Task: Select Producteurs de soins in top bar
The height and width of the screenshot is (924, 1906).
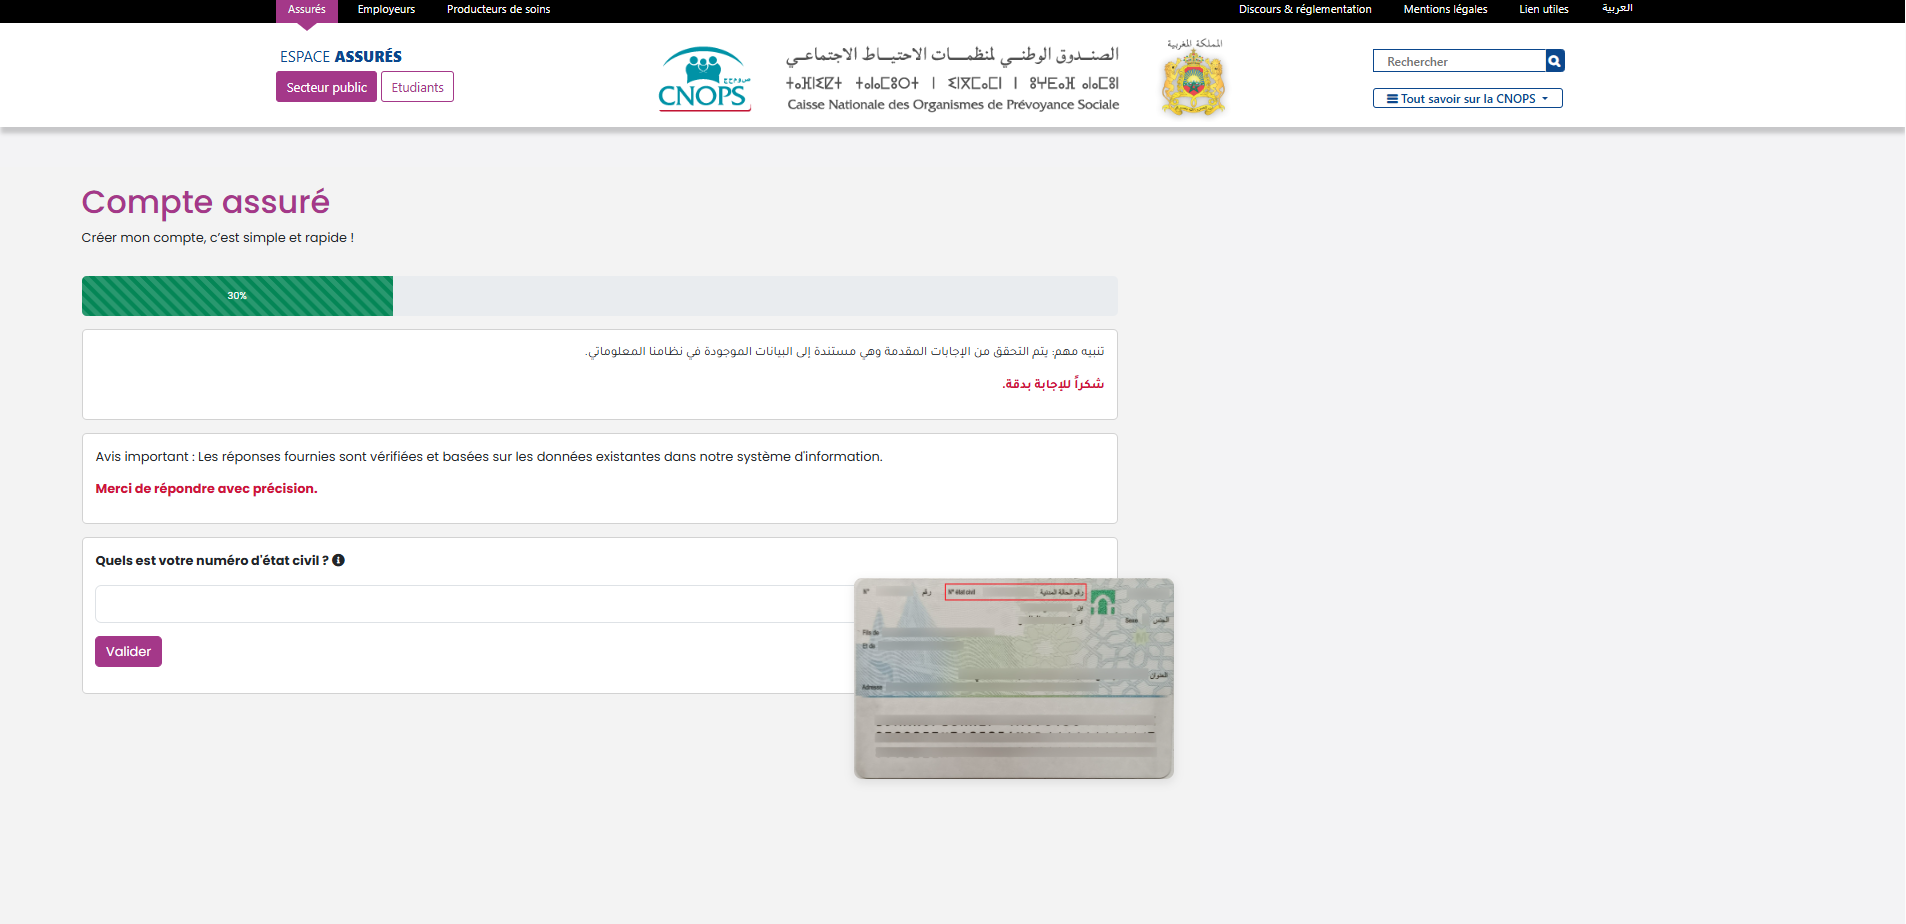Action: (498, 10)
